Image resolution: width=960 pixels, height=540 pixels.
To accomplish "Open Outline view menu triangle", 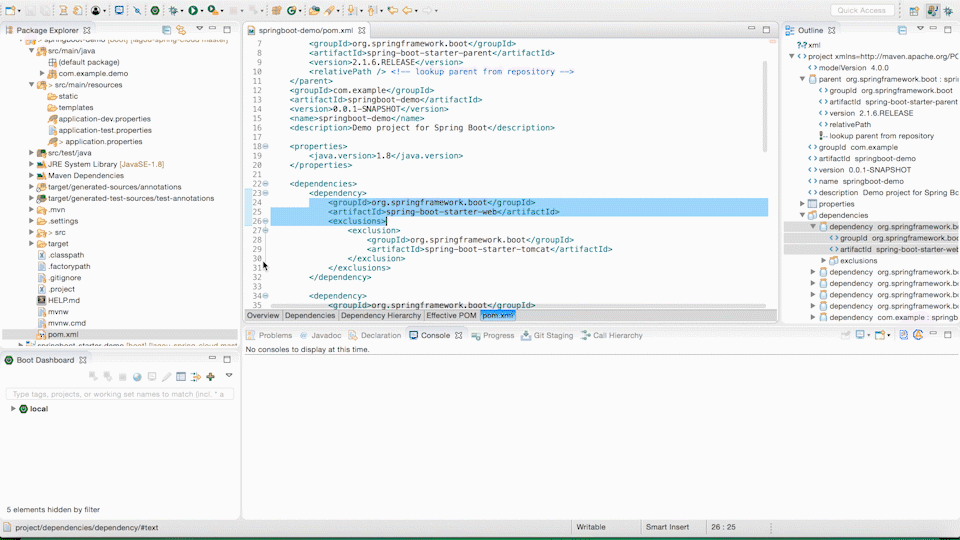I will [920, 29].
